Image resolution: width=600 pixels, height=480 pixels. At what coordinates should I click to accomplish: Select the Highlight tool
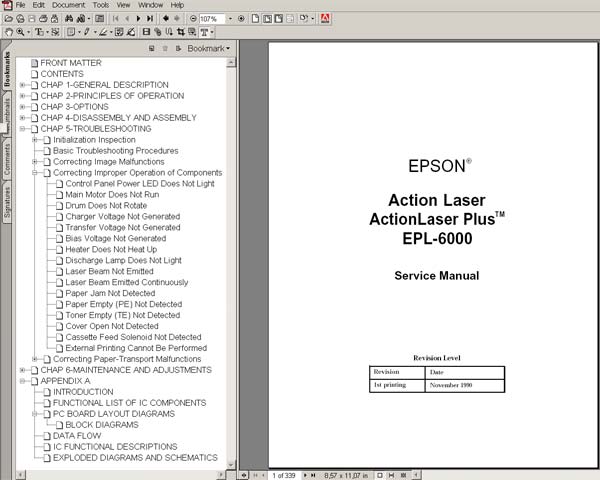[x=103, y=32]
